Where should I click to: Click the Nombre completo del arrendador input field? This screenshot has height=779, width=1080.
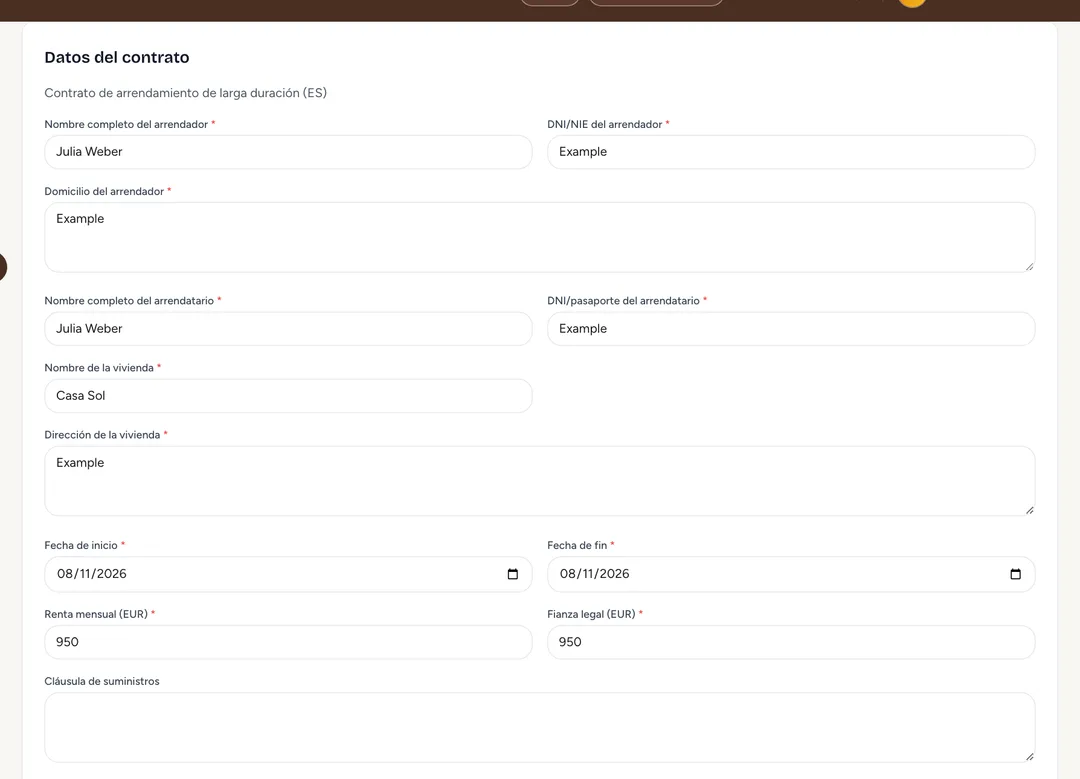[289, 152]
